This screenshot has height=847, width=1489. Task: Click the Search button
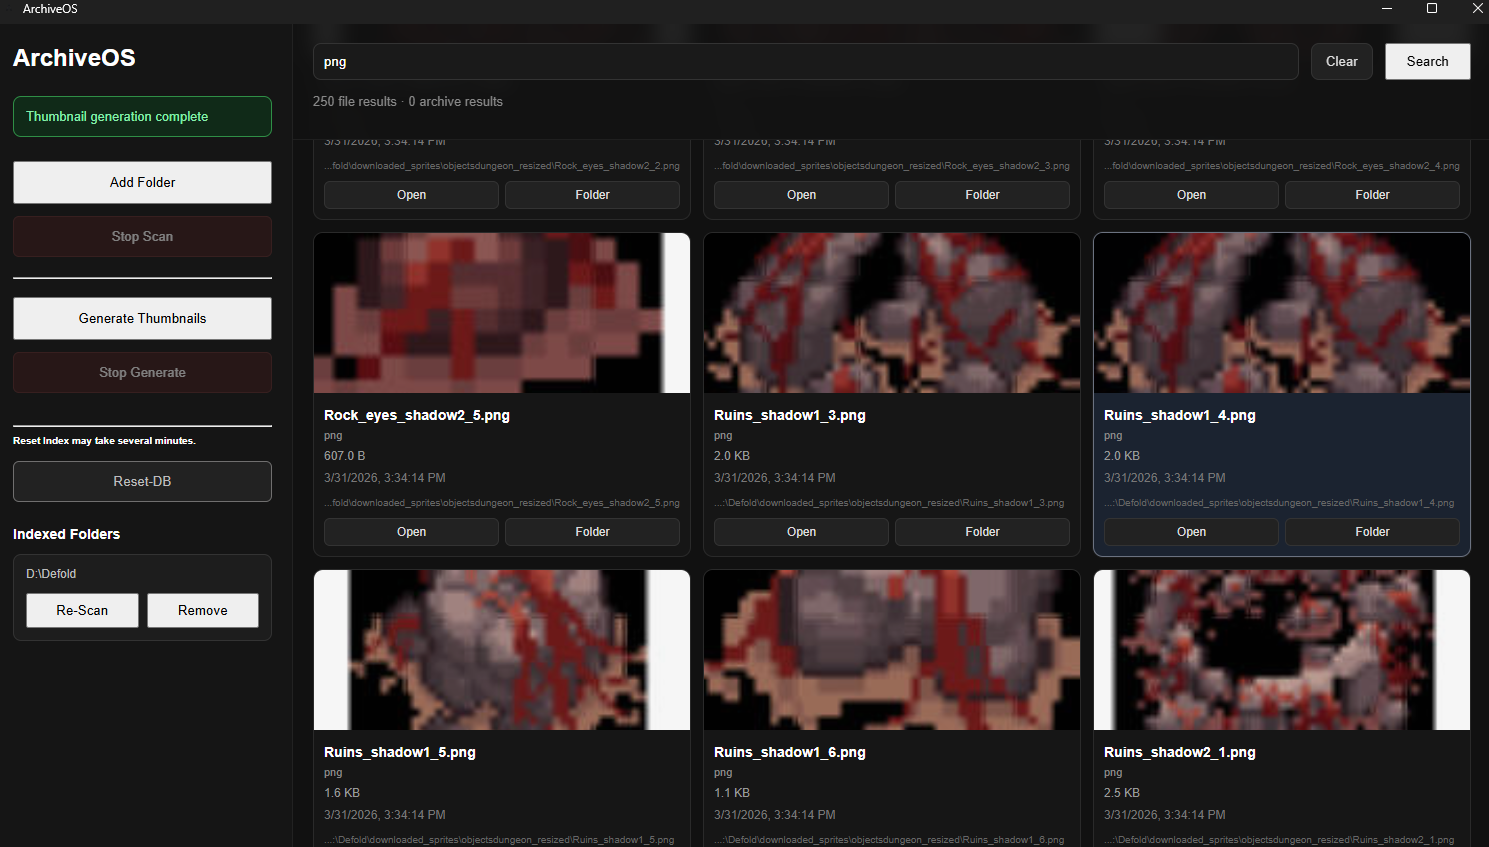pos(1427,61)
